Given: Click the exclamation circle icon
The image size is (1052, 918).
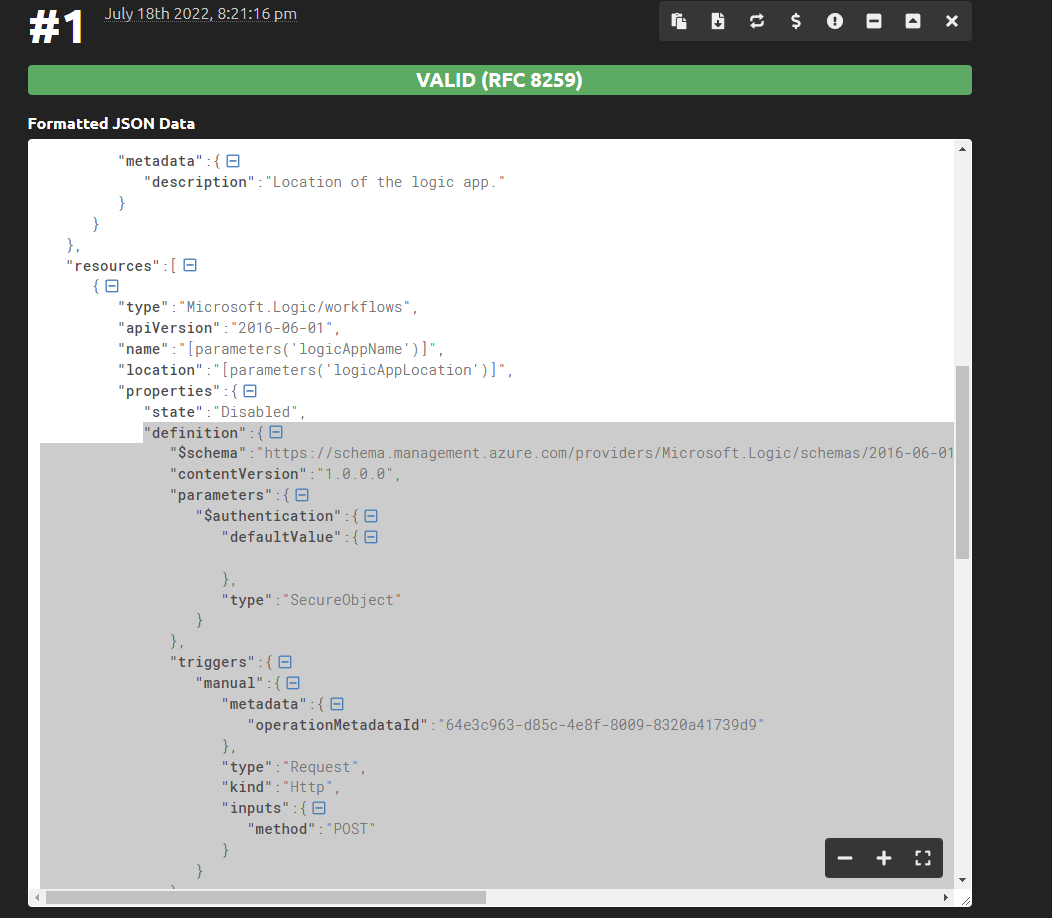Looking at the screenshot, I should (835, 21).
